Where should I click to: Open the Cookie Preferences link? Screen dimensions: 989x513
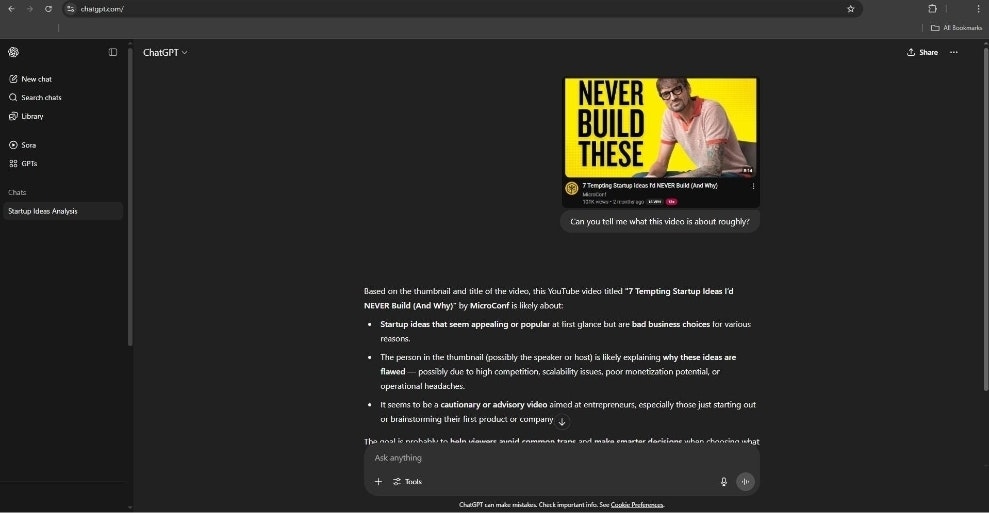point(636,505)
